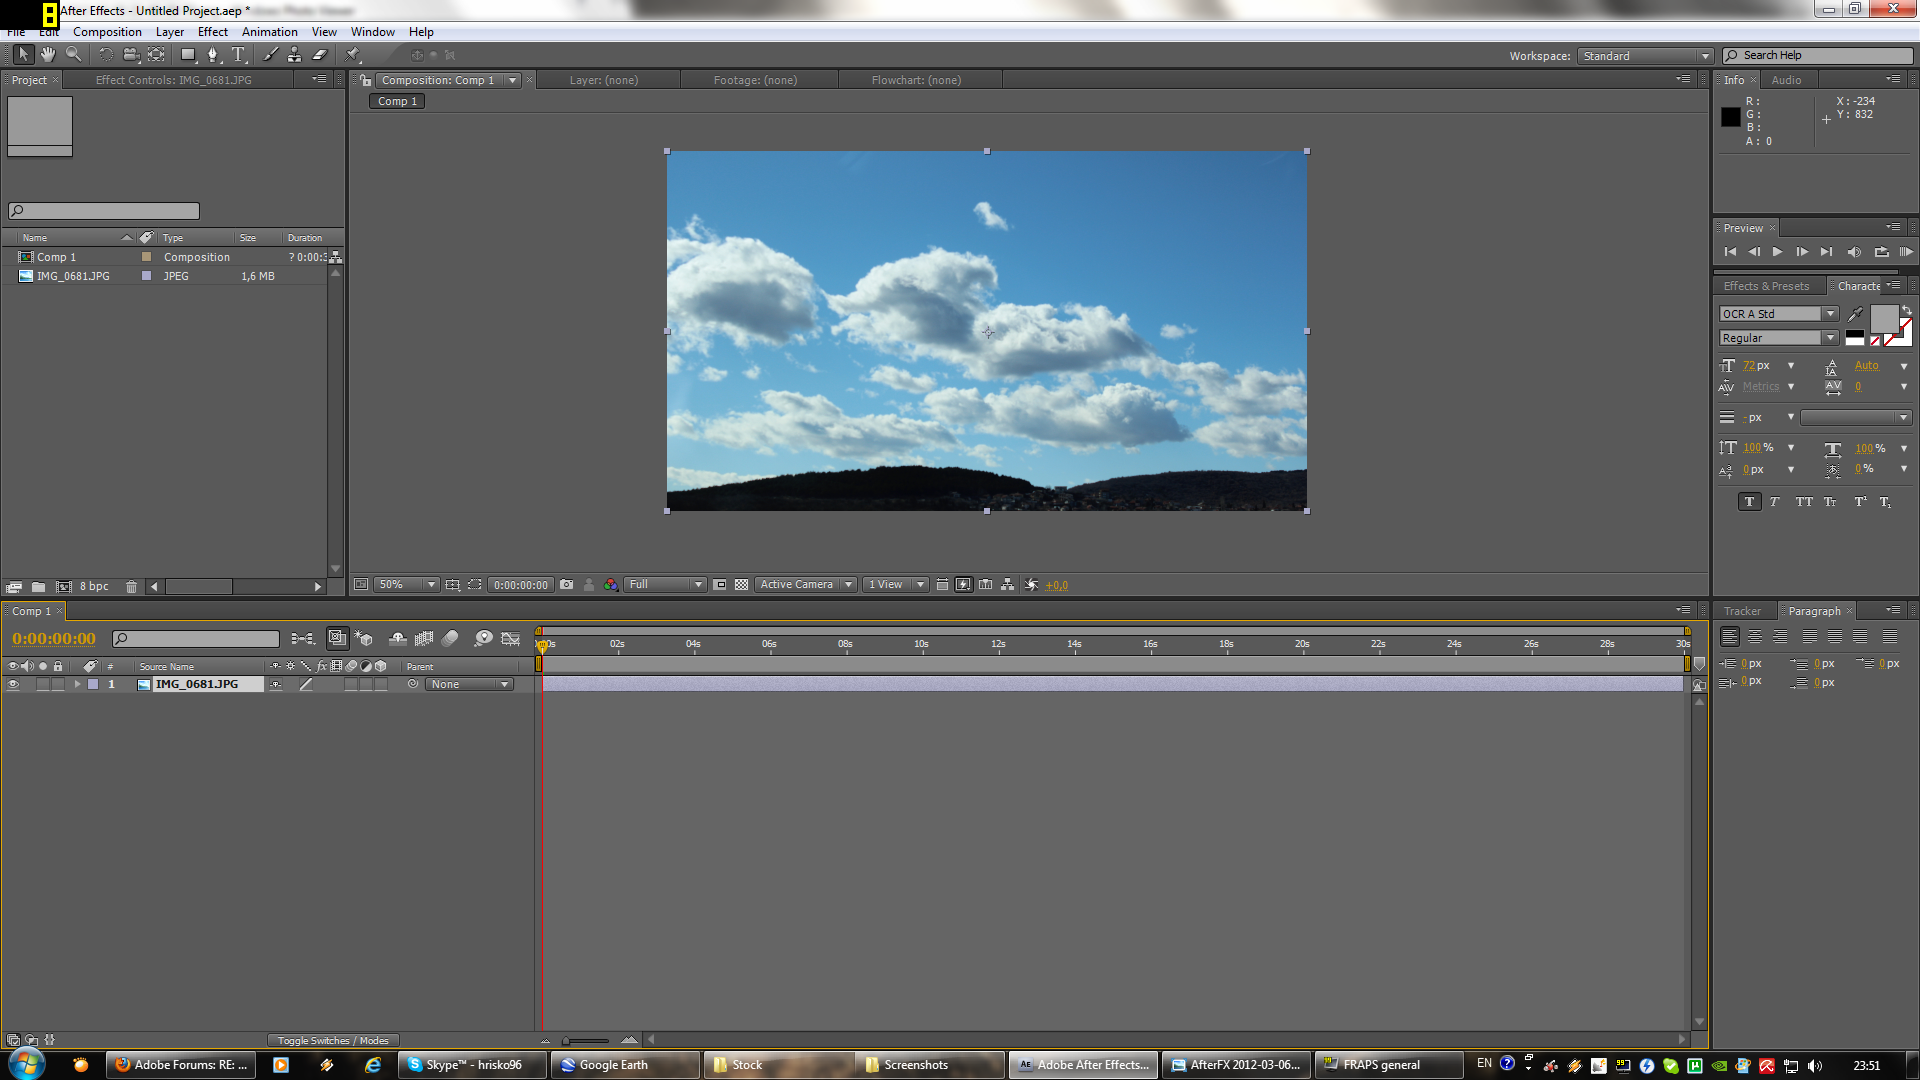
Task: Create a new composition from the Project panel footer
Action: tap(64, 587)
